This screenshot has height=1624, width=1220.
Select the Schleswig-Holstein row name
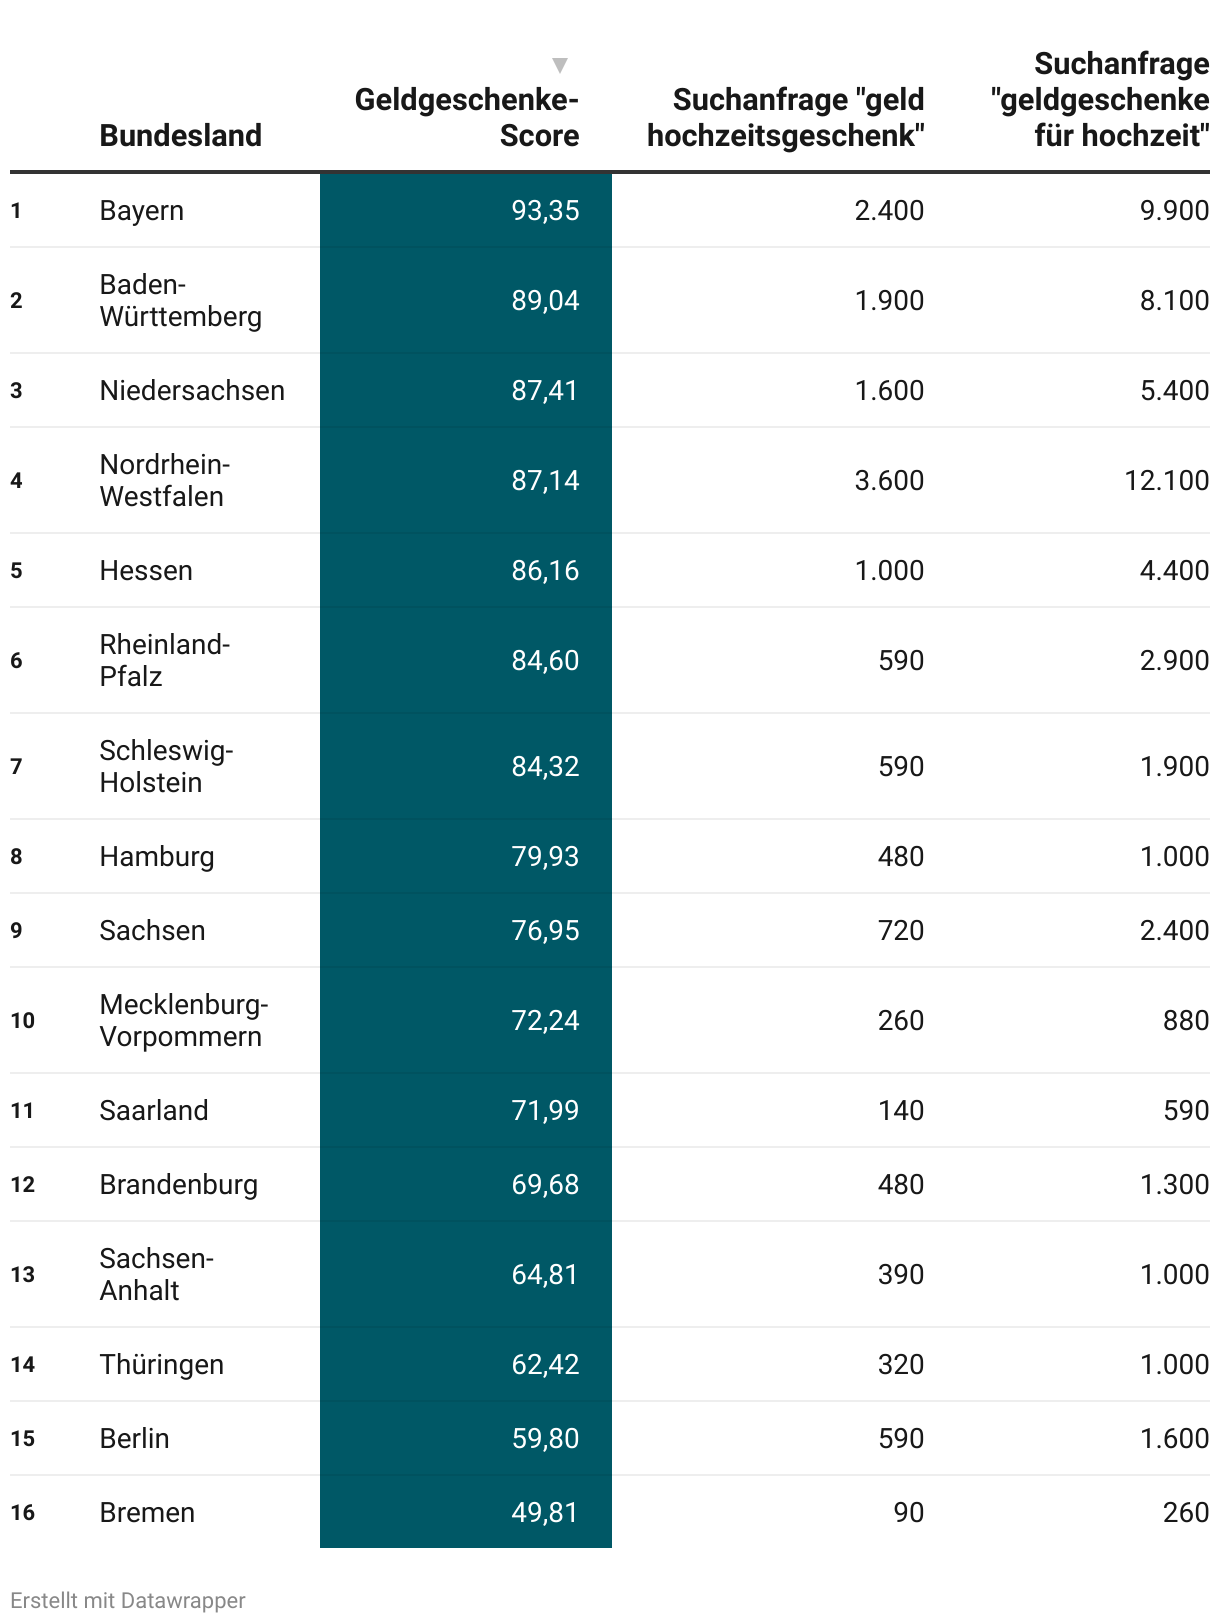(x=166, y=766)
